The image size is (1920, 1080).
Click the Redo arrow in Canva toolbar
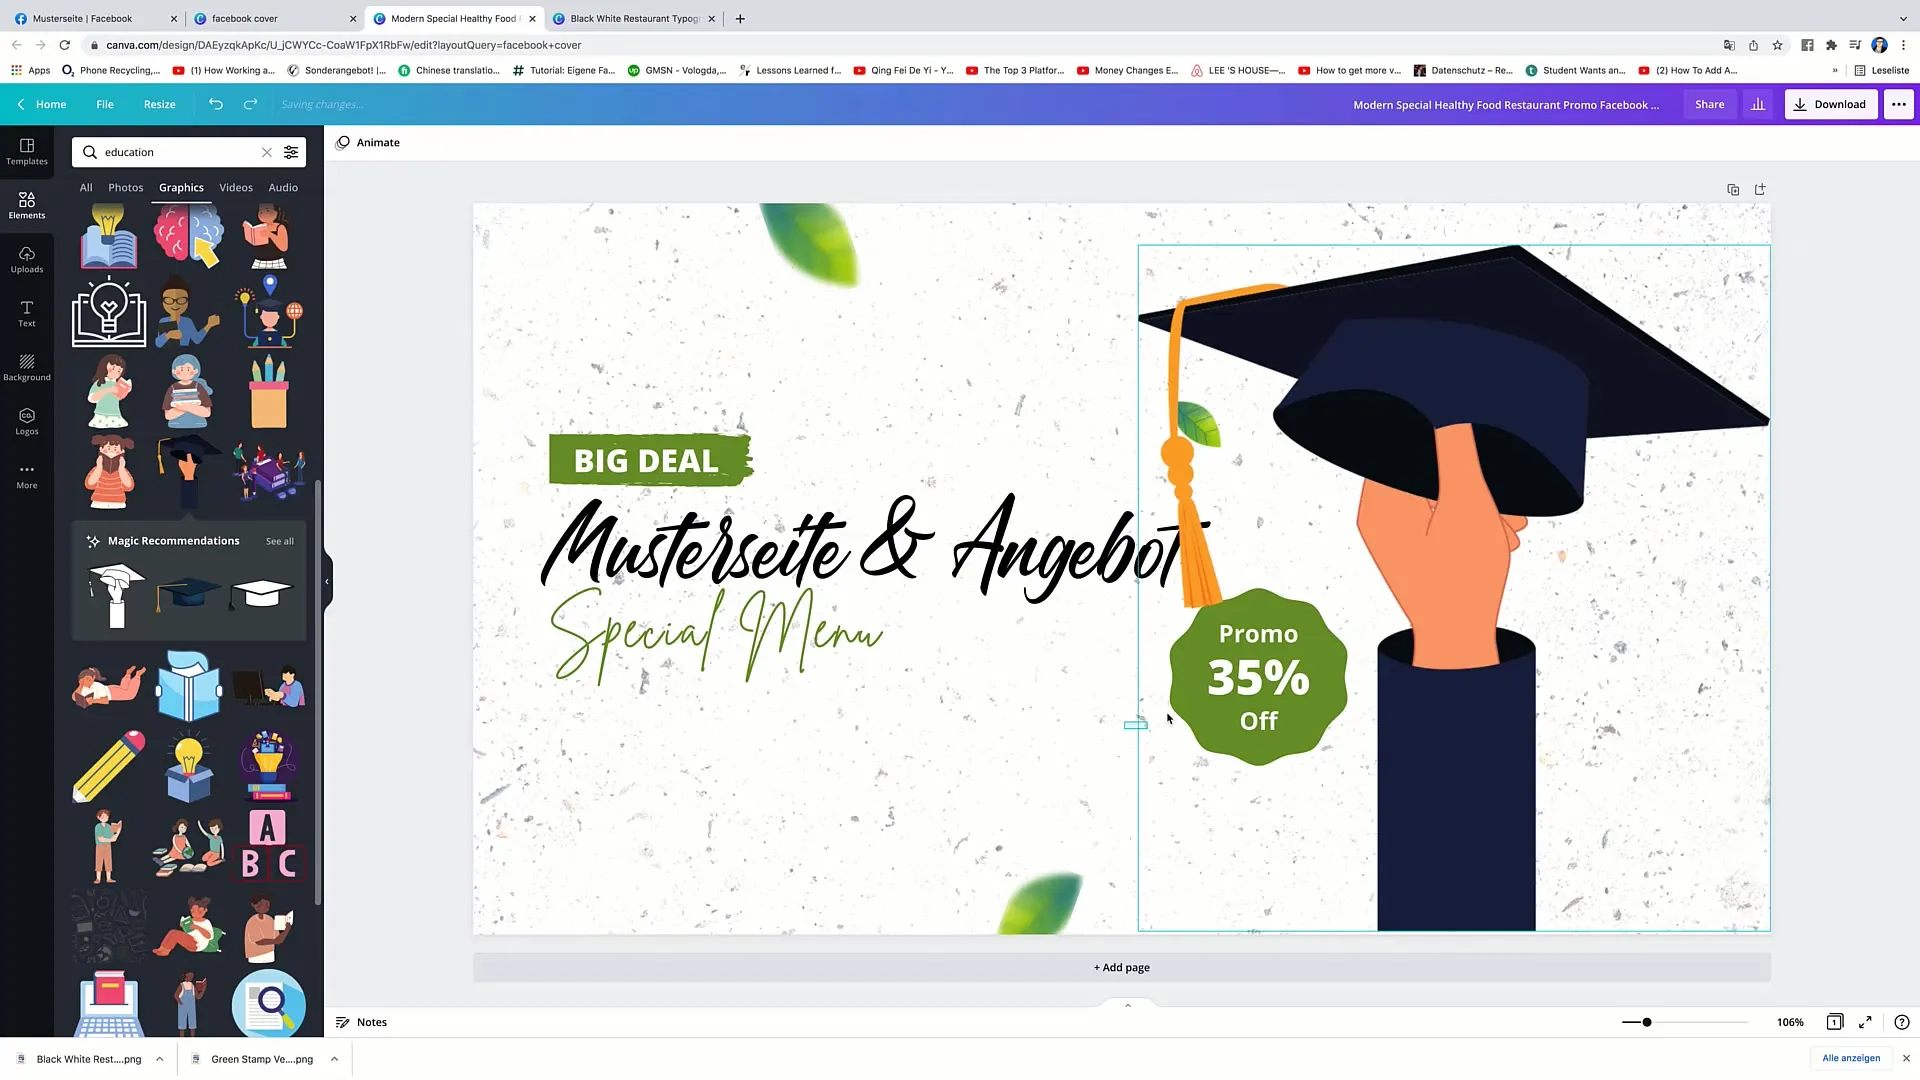coord(251,104)
